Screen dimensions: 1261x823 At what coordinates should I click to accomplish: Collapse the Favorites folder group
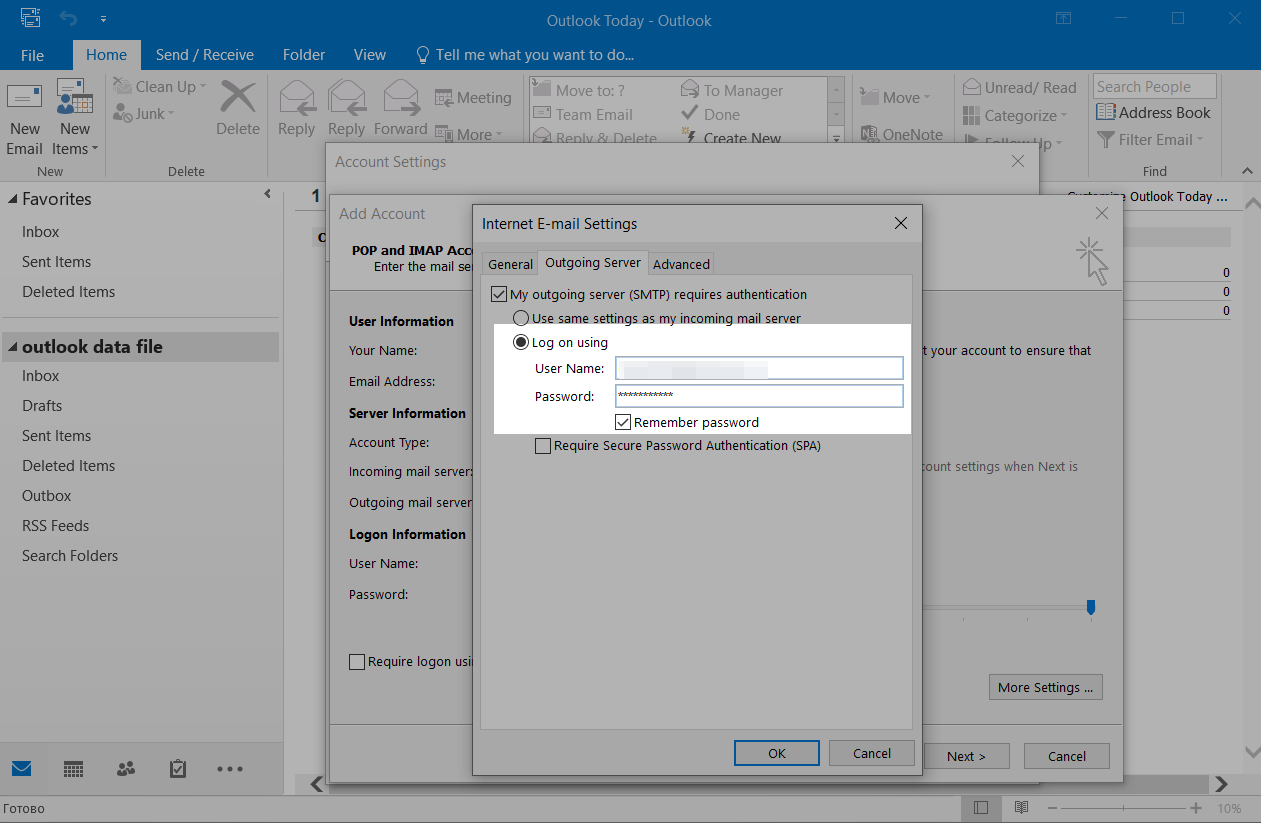[13, 200]
